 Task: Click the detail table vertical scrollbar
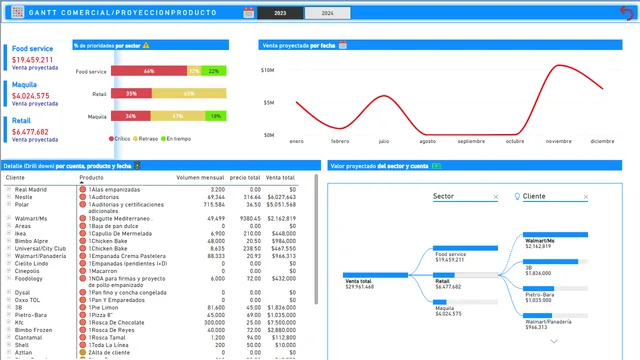pyautogui.click(x=316, y=239)
